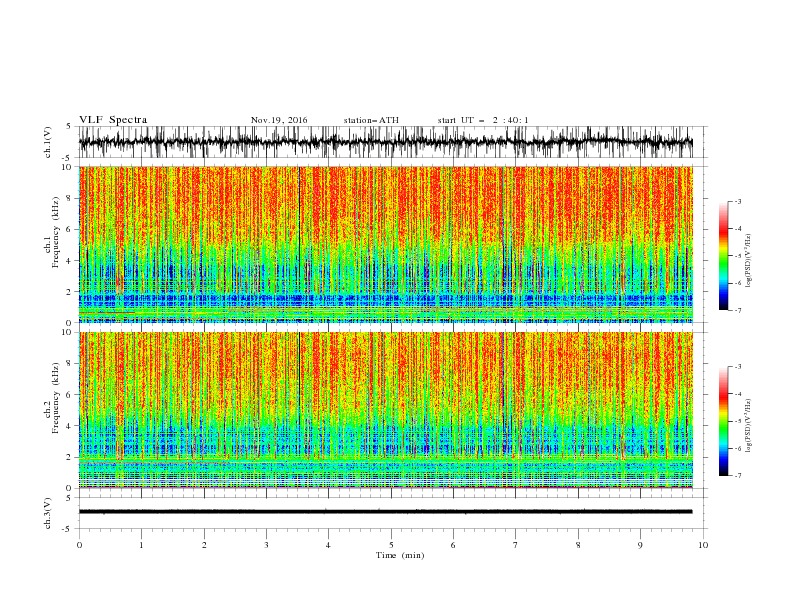The width and height of the screenshot is (792, 612).
Task: Click the "-4" tick on ch.2 colorbar
Action: [738, 394]
